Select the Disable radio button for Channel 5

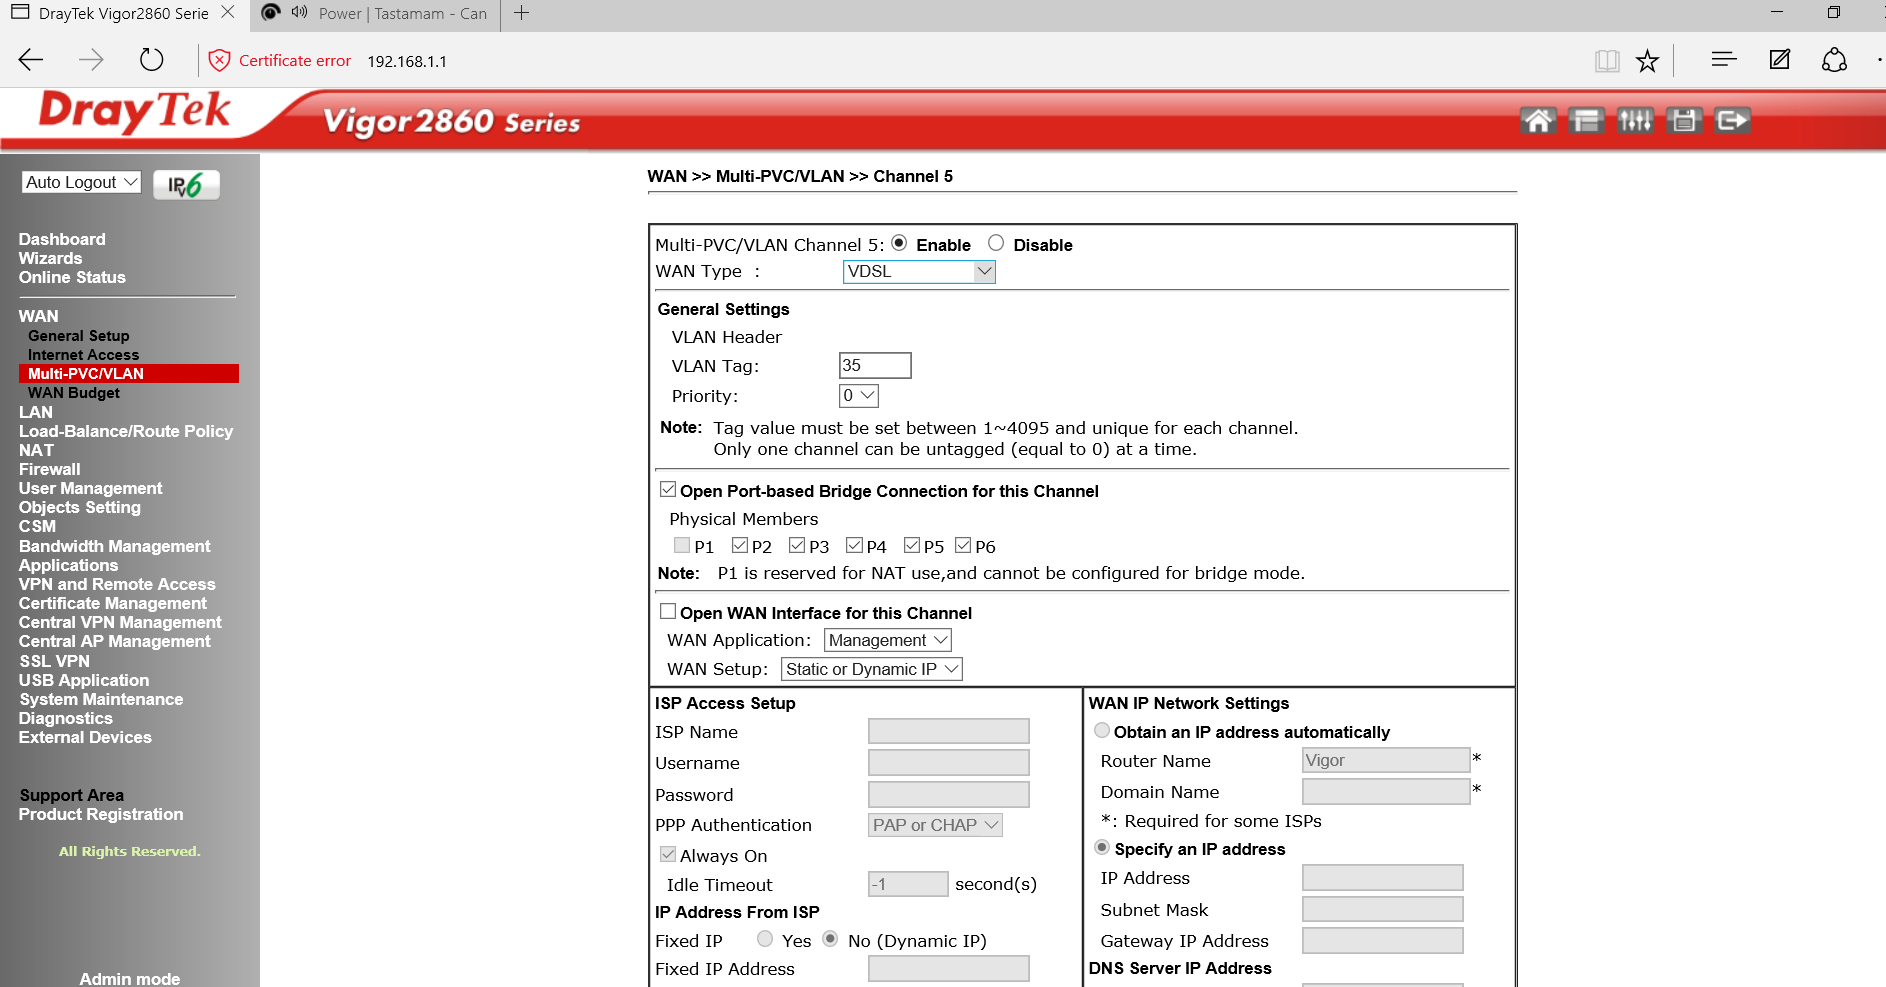[x=996, y=243]
